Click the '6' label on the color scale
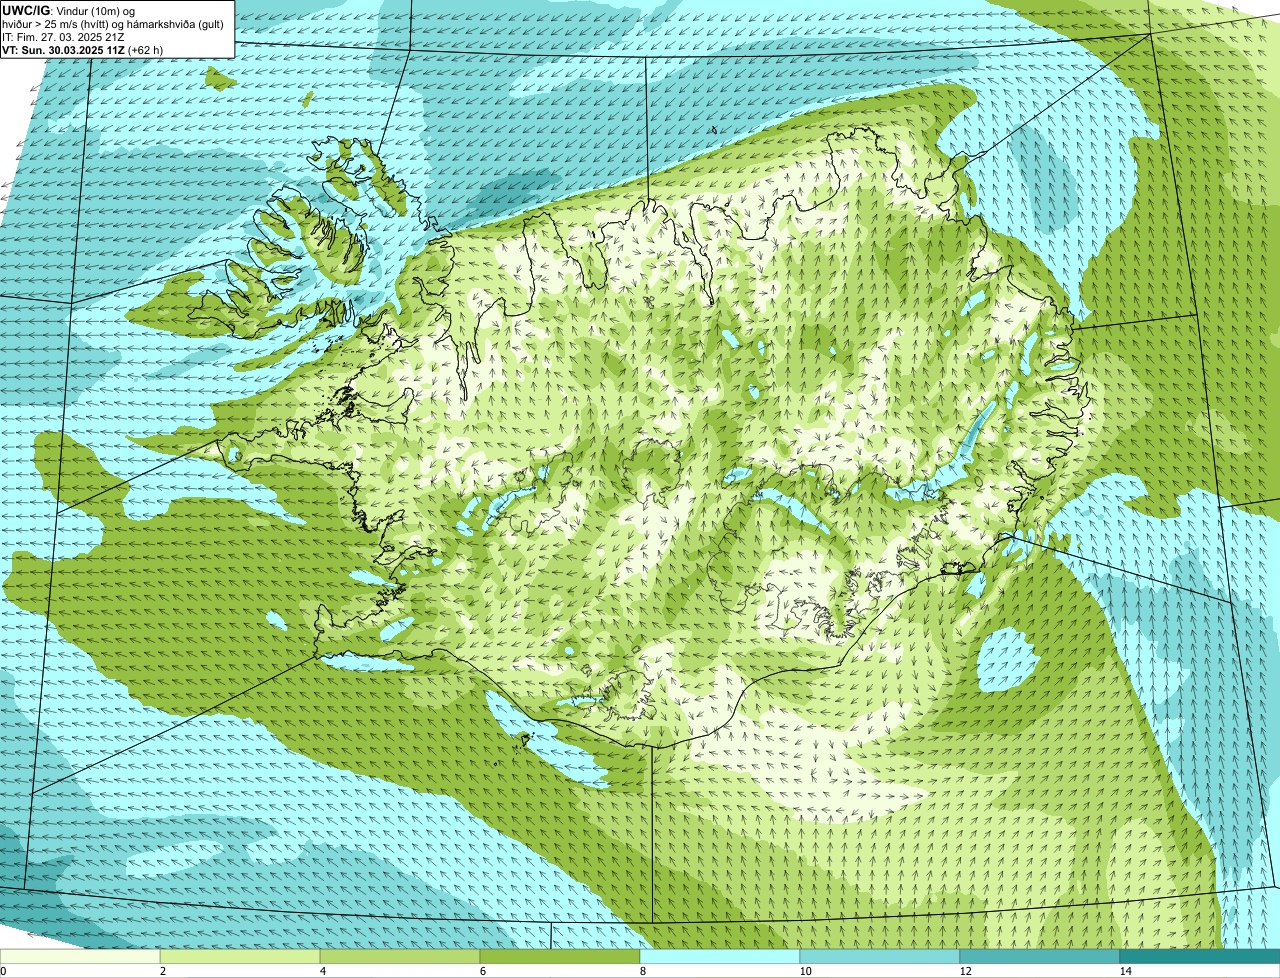Viewport: 1280px width, 978px height. pyautogui.click(x=482, y=971)
